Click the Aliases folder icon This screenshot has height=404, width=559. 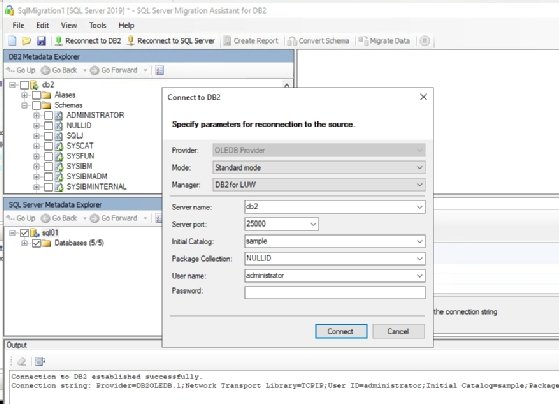tap(46, 95)
